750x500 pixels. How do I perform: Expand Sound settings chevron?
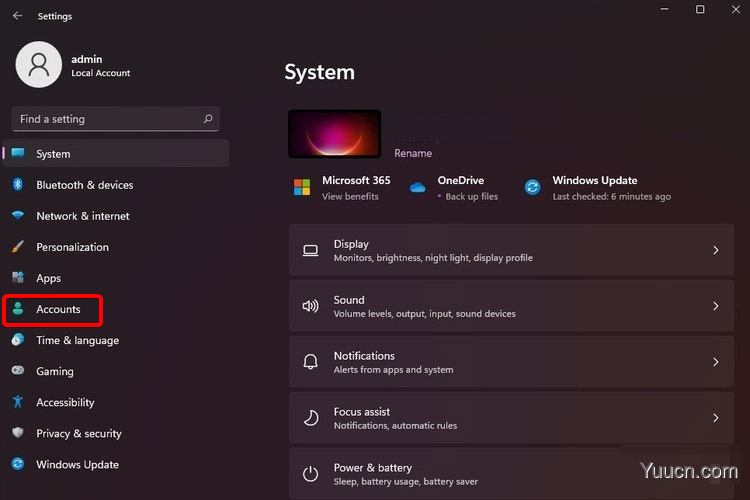(716, 306)
